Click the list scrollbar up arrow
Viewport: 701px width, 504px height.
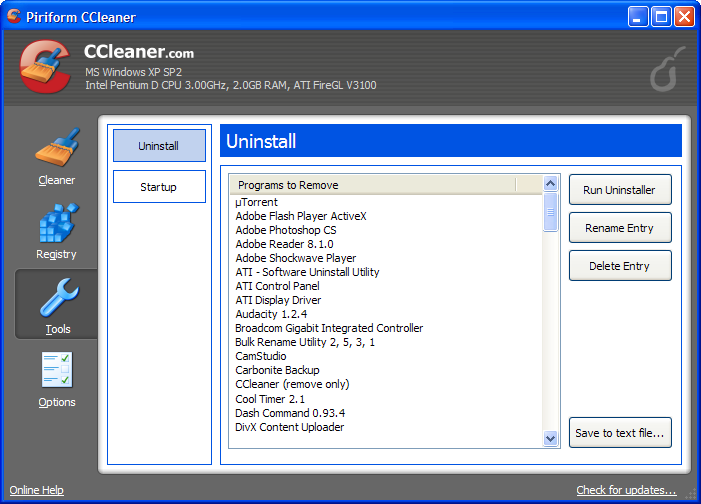click(550, 183)
